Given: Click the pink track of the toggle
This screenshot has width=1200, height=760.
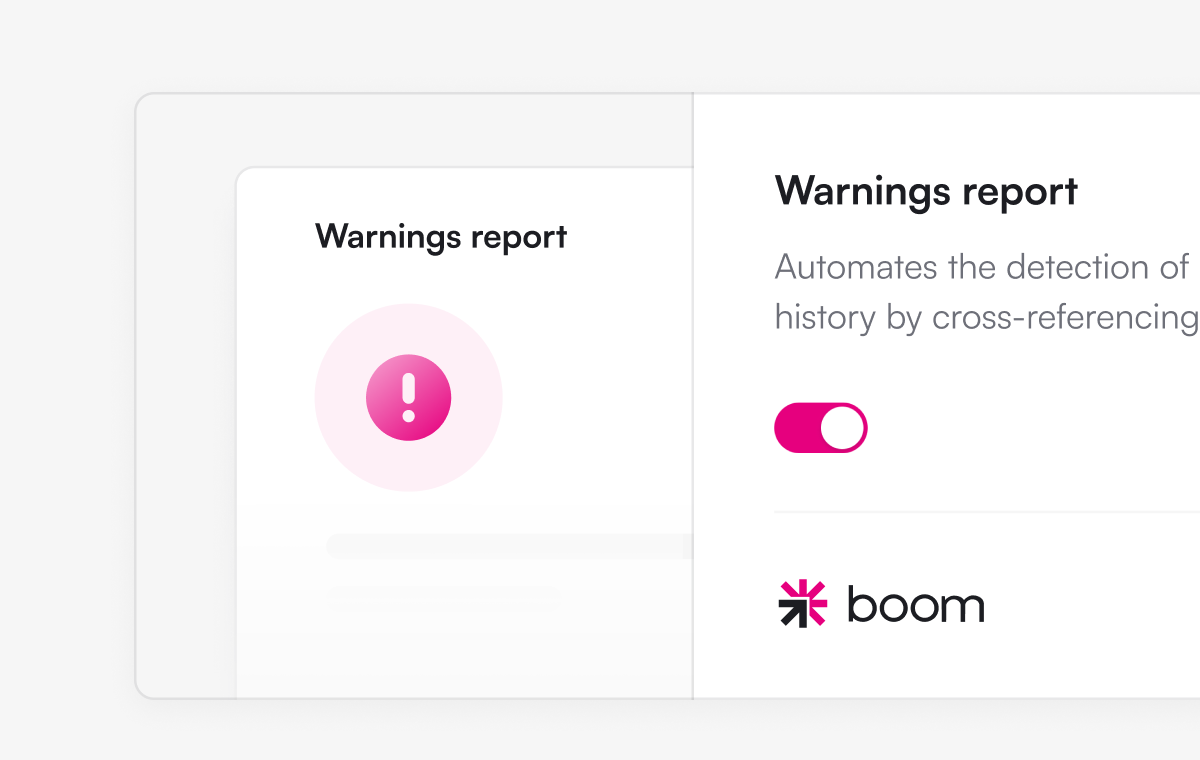Looking at the screenshot, I should 797,428.
